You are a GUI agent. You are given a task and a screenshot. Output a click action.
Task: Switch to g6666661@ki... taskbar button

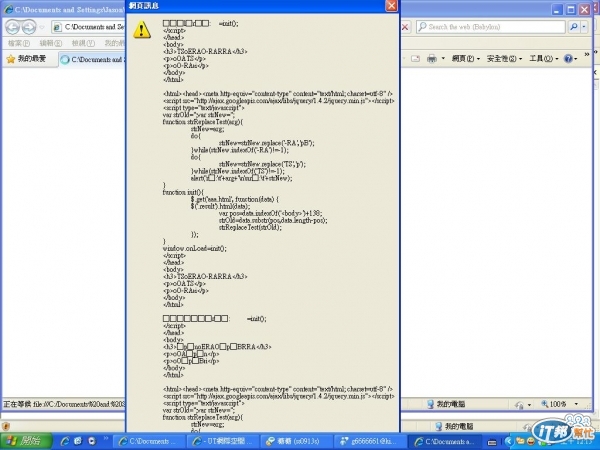coord(370,441)
